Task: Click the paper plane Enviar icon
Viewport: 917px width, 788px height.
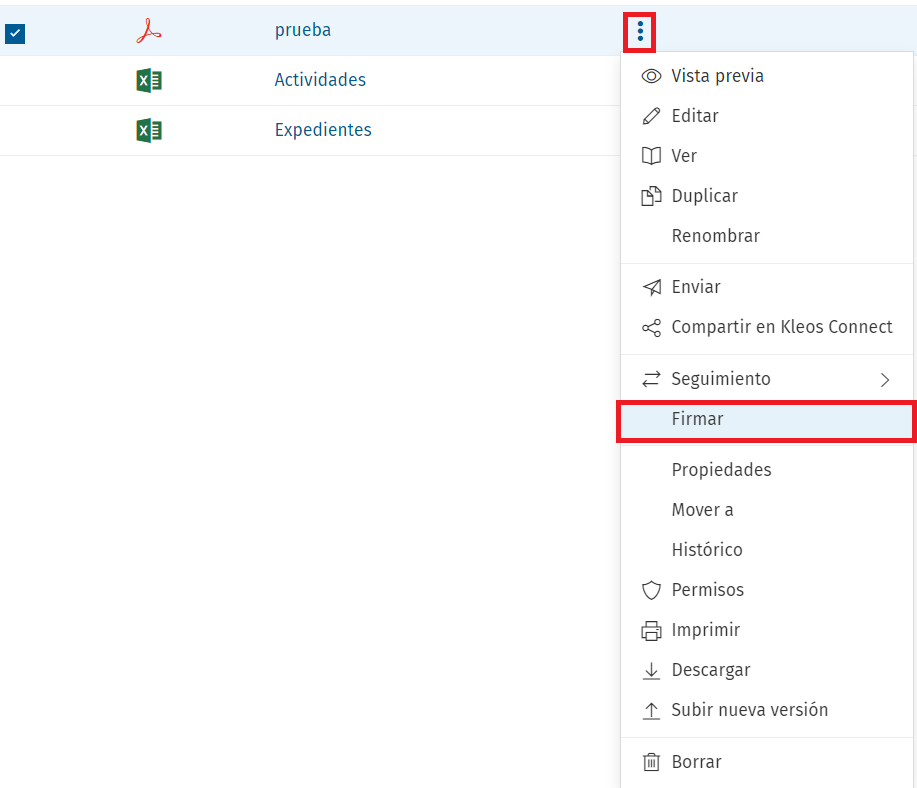Action: pos(651,287)
